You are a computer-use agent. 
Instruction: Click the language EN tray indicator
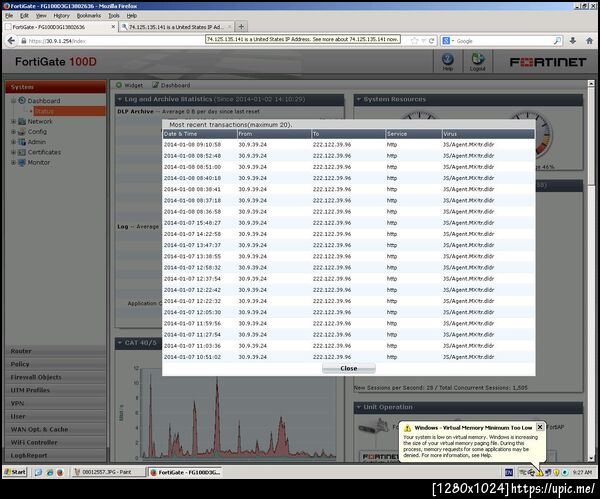(509, 473)
